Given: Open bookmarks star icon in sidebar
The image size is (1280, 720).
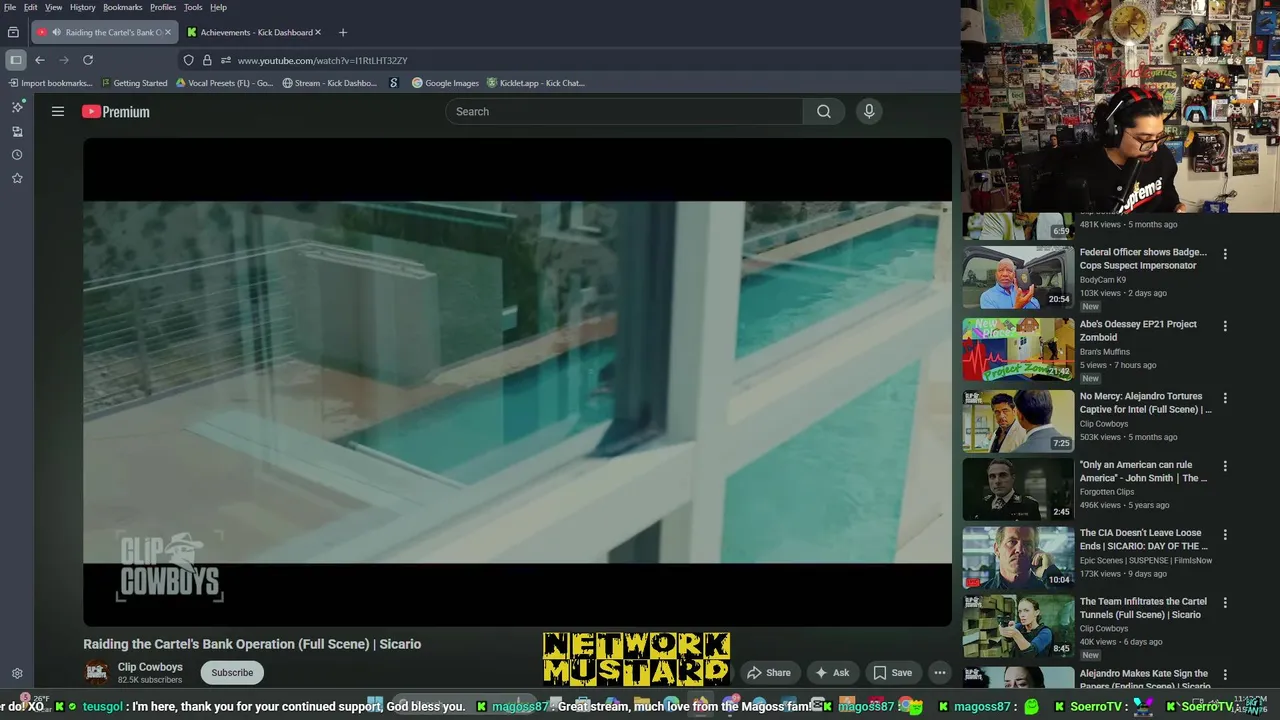Looking at the screenshot, I should (x=17, y=178).
